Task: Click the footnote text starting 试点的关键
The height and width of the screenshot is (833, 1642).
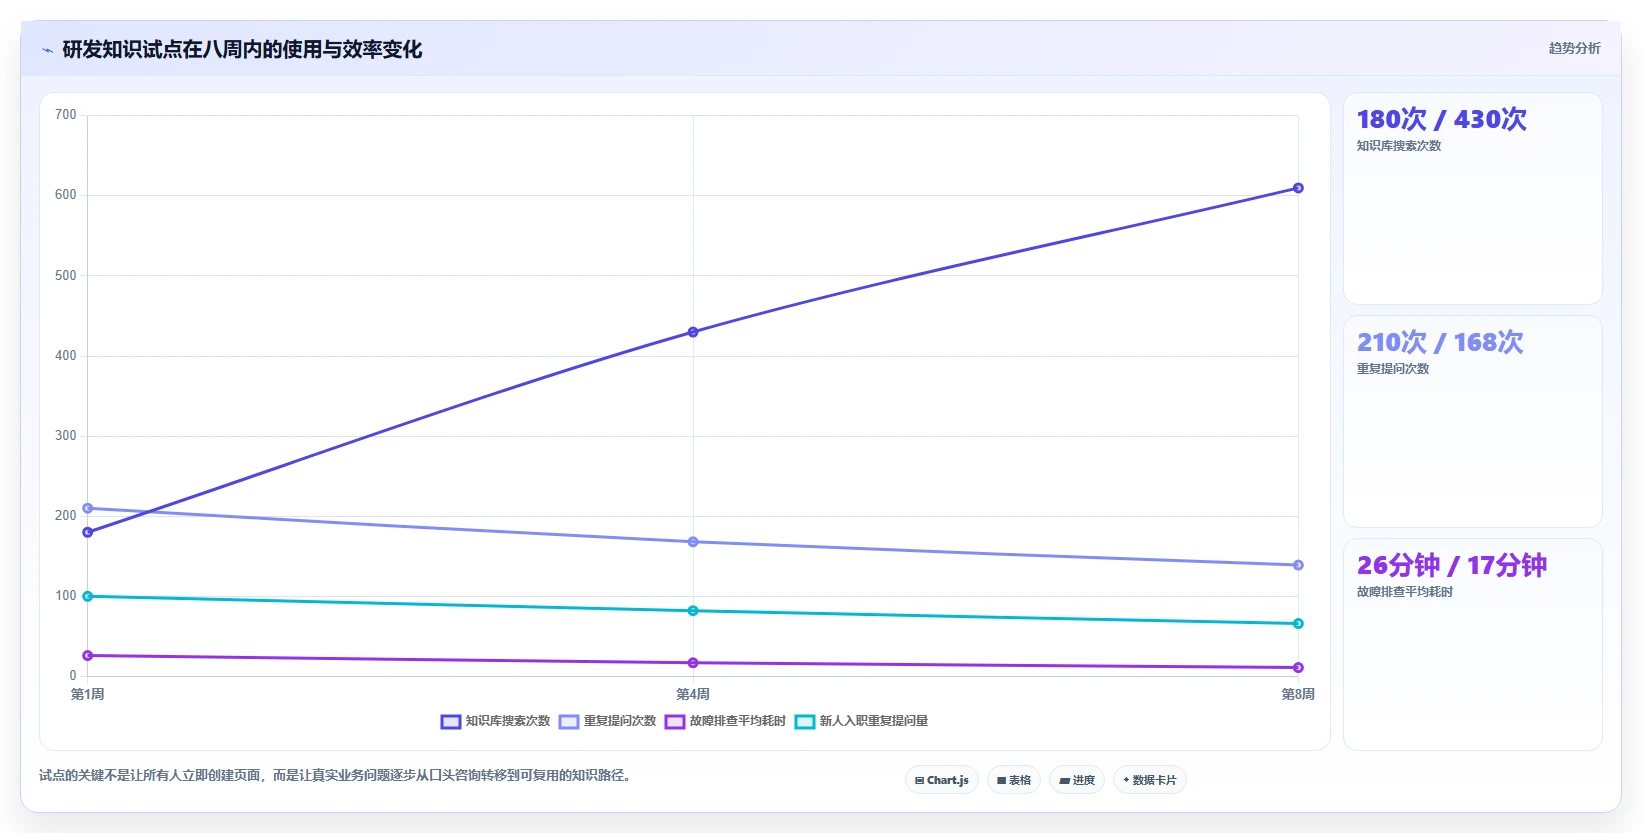Action: pyautogui.click(x=335, y=775)
